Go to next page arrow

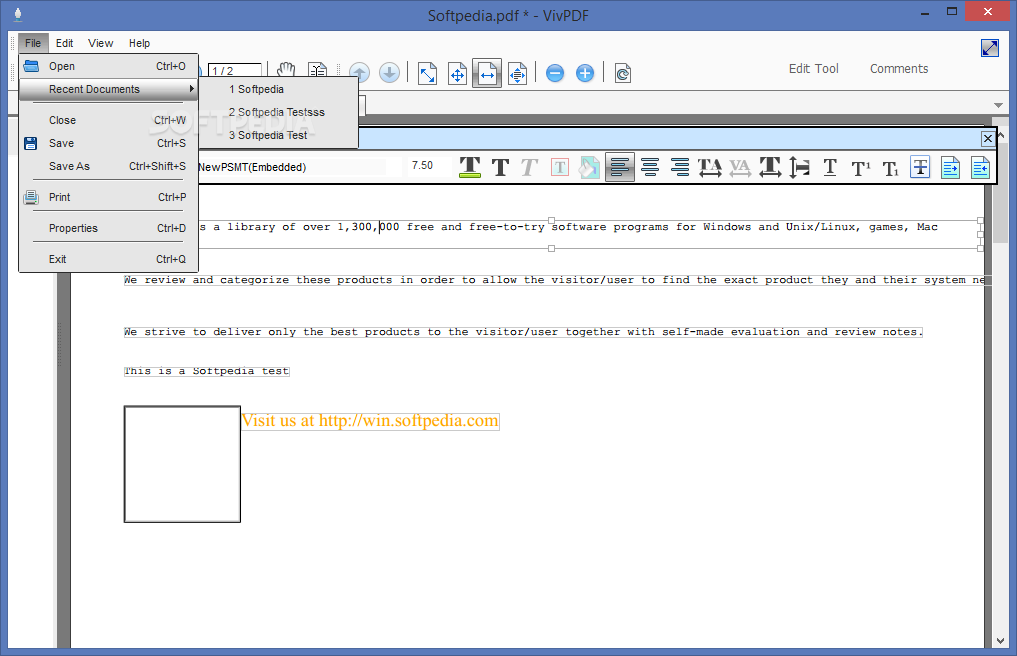pyautogui.click(x=389, y=73)
